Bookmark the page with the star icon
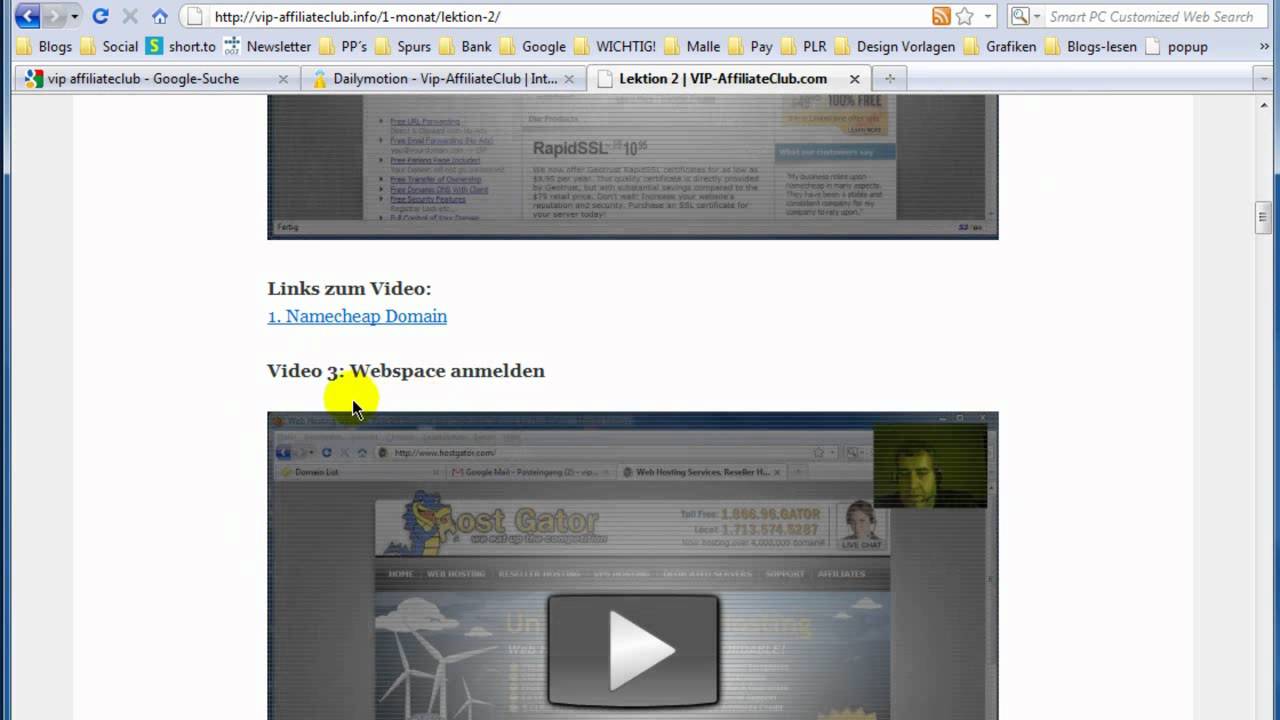Screen dimensions: 1280x720 (964, 16)
